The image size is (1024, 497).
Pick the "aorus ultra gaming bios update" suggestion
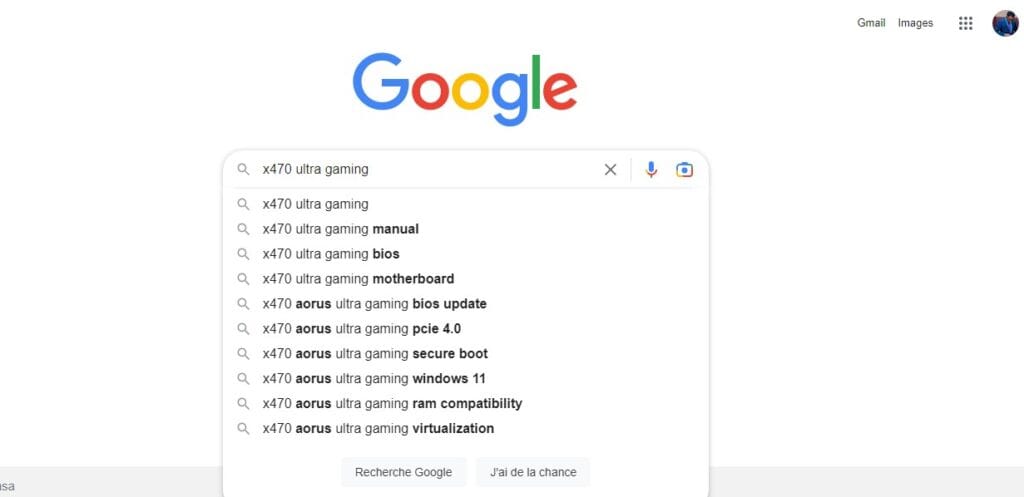pyautogui.click(x=374, y=304)
